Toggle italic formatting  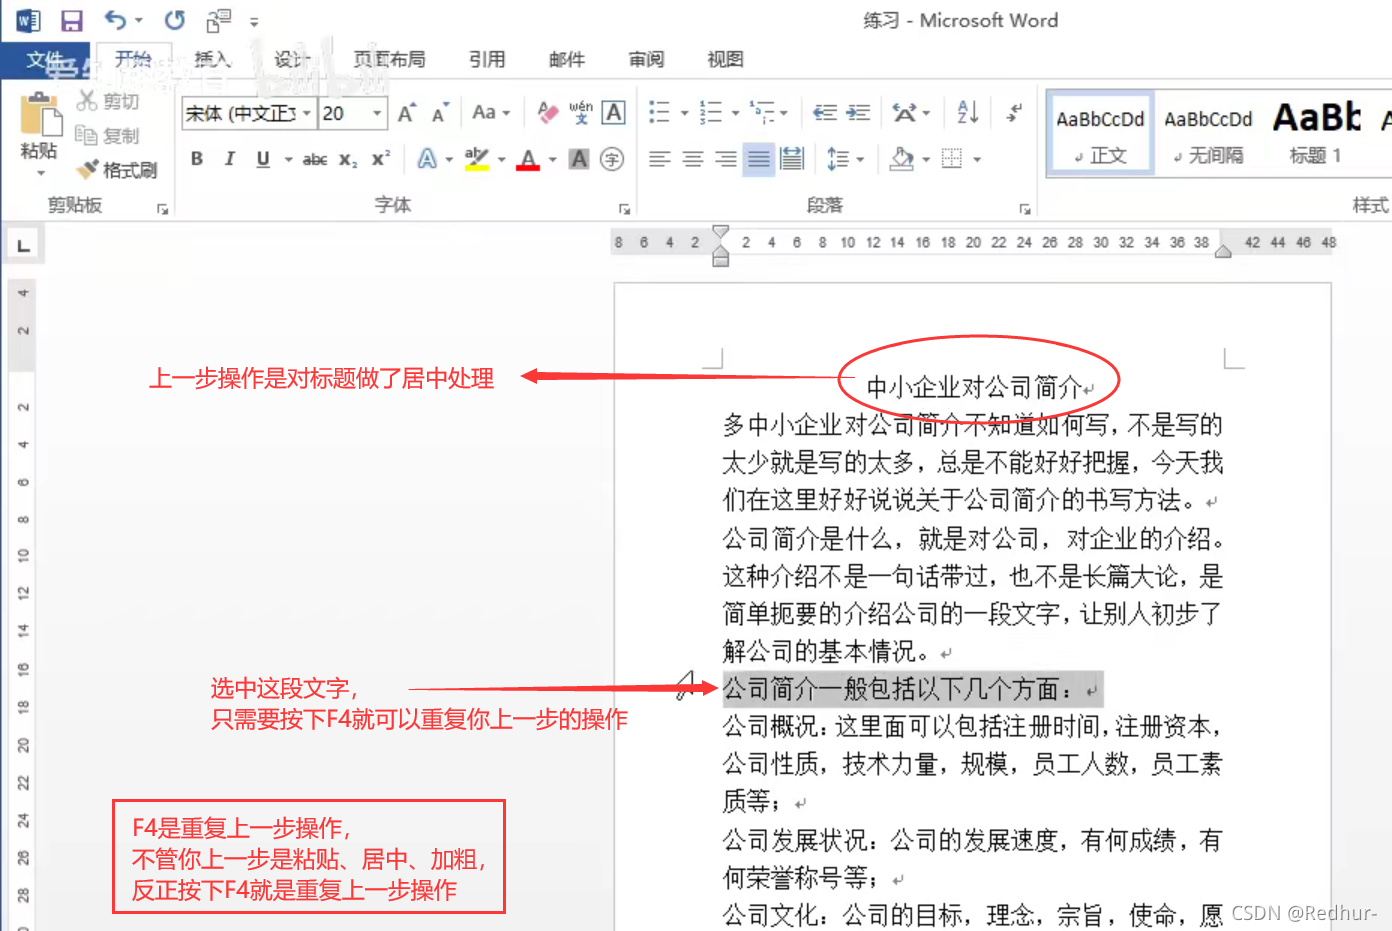pyautogui.click(x=230, y=158)
